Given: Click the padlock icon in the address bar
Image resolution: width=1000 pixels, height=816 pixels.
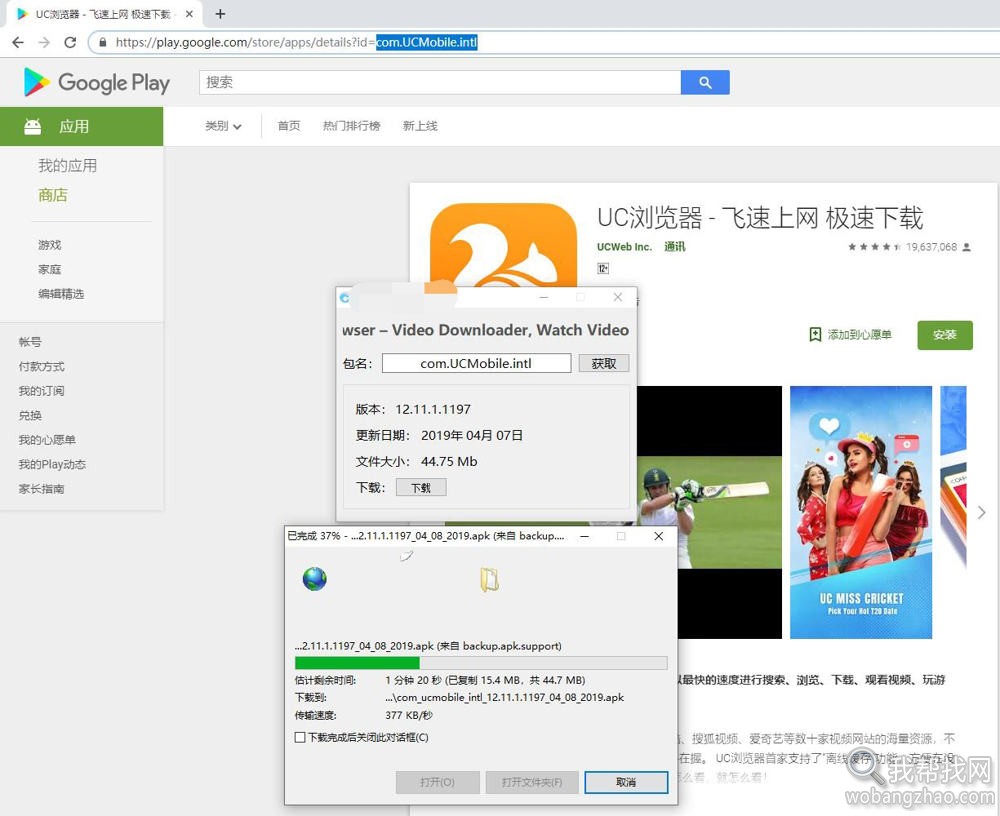Looking at the screenshot, I should coord(102,43).
